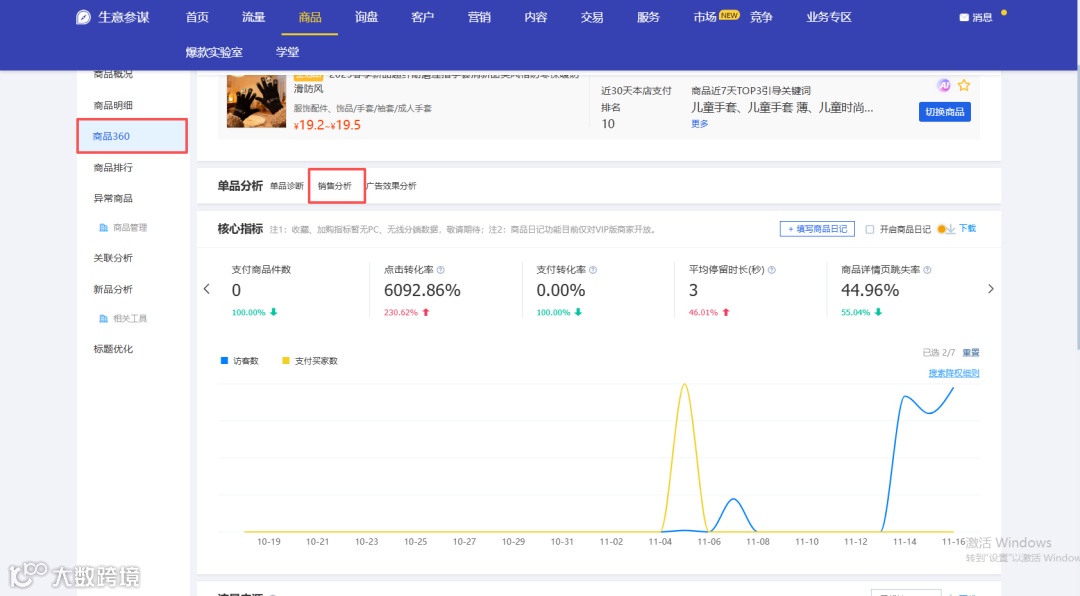The width and height of the screenshot is (1080, 596).
Task: Open 爆款实验室 in the sub navigation
Action: [x=214, y=52]
